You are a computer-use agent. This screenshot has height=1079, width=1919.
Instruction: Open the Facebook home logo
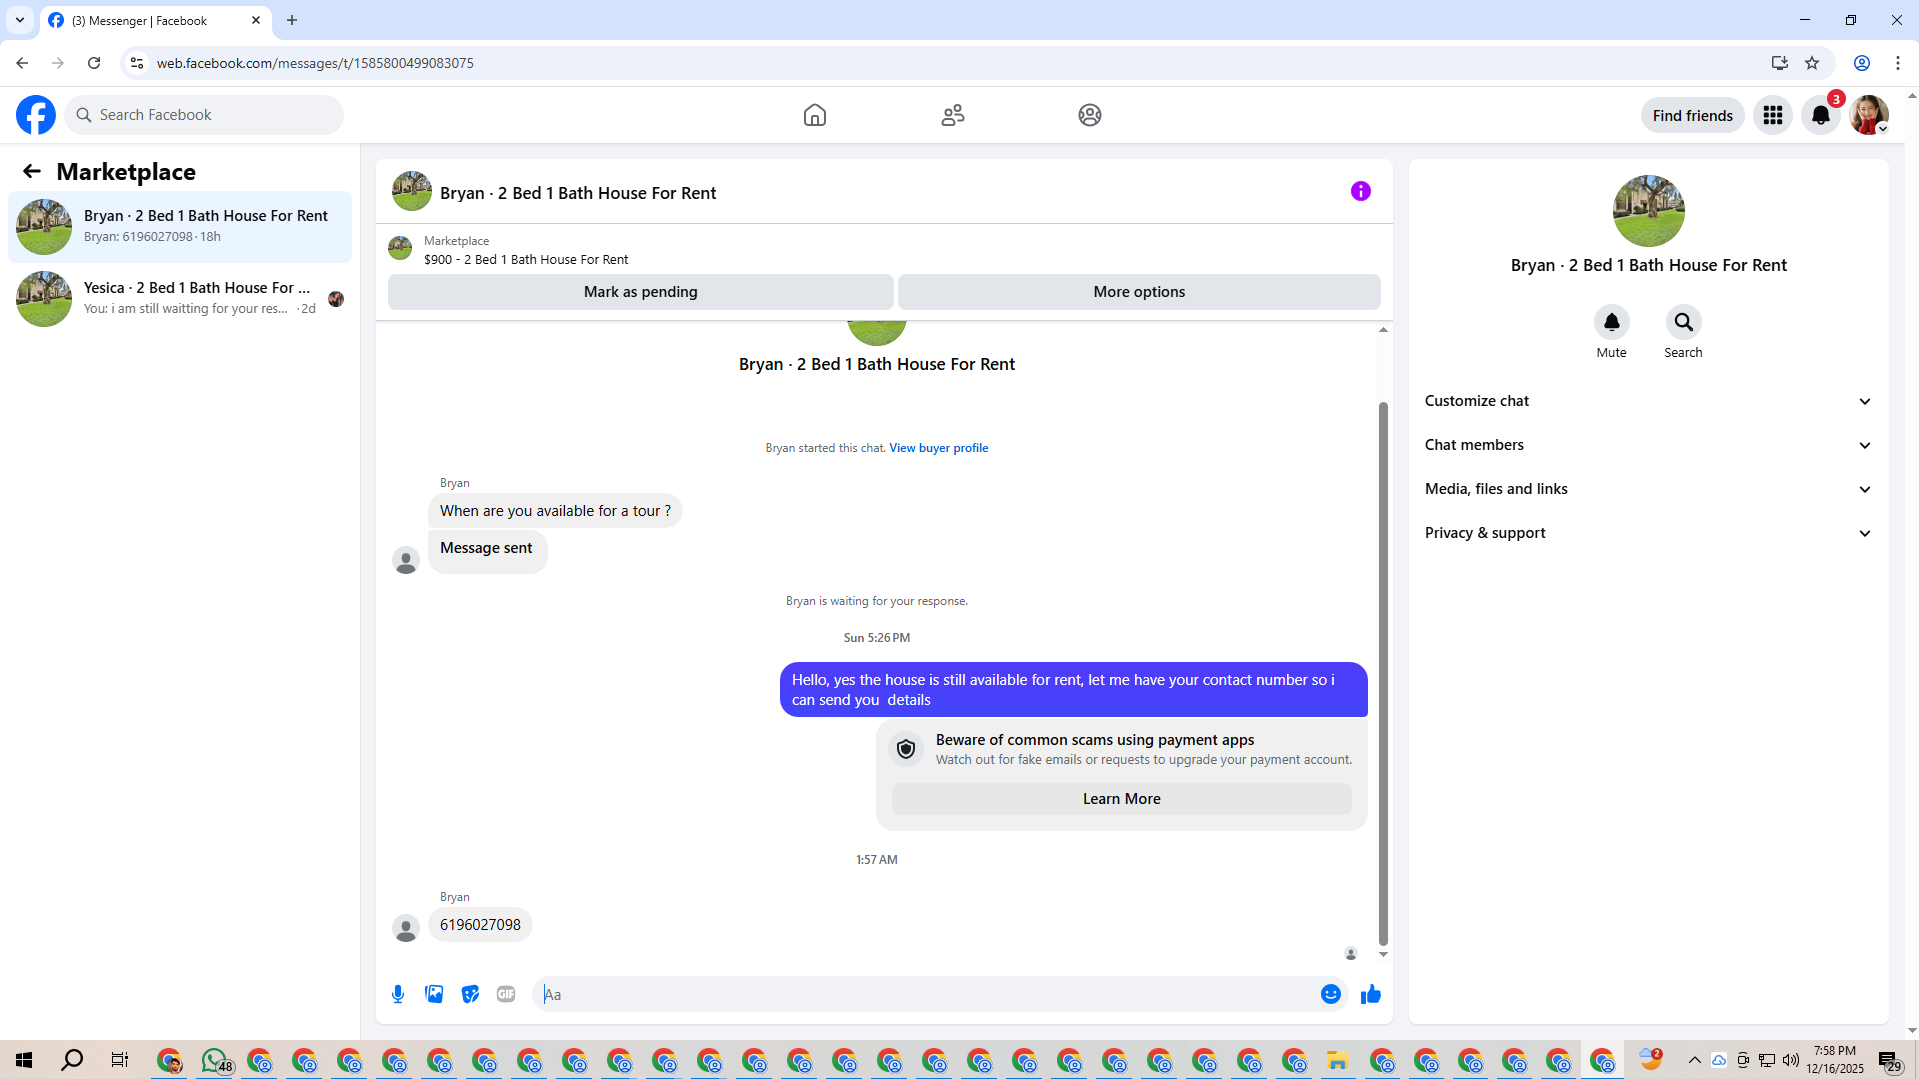(x=36, y=115)
